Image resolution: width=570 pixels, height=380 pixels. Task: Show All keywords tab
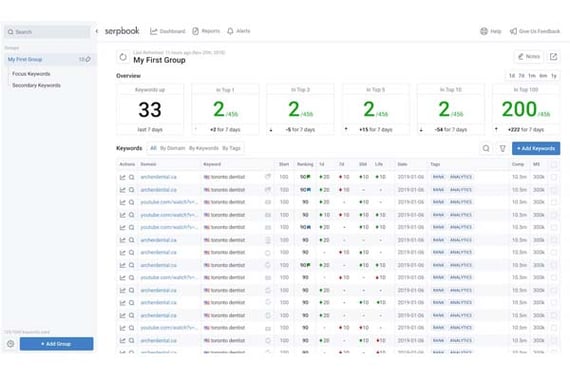[153, 148]
